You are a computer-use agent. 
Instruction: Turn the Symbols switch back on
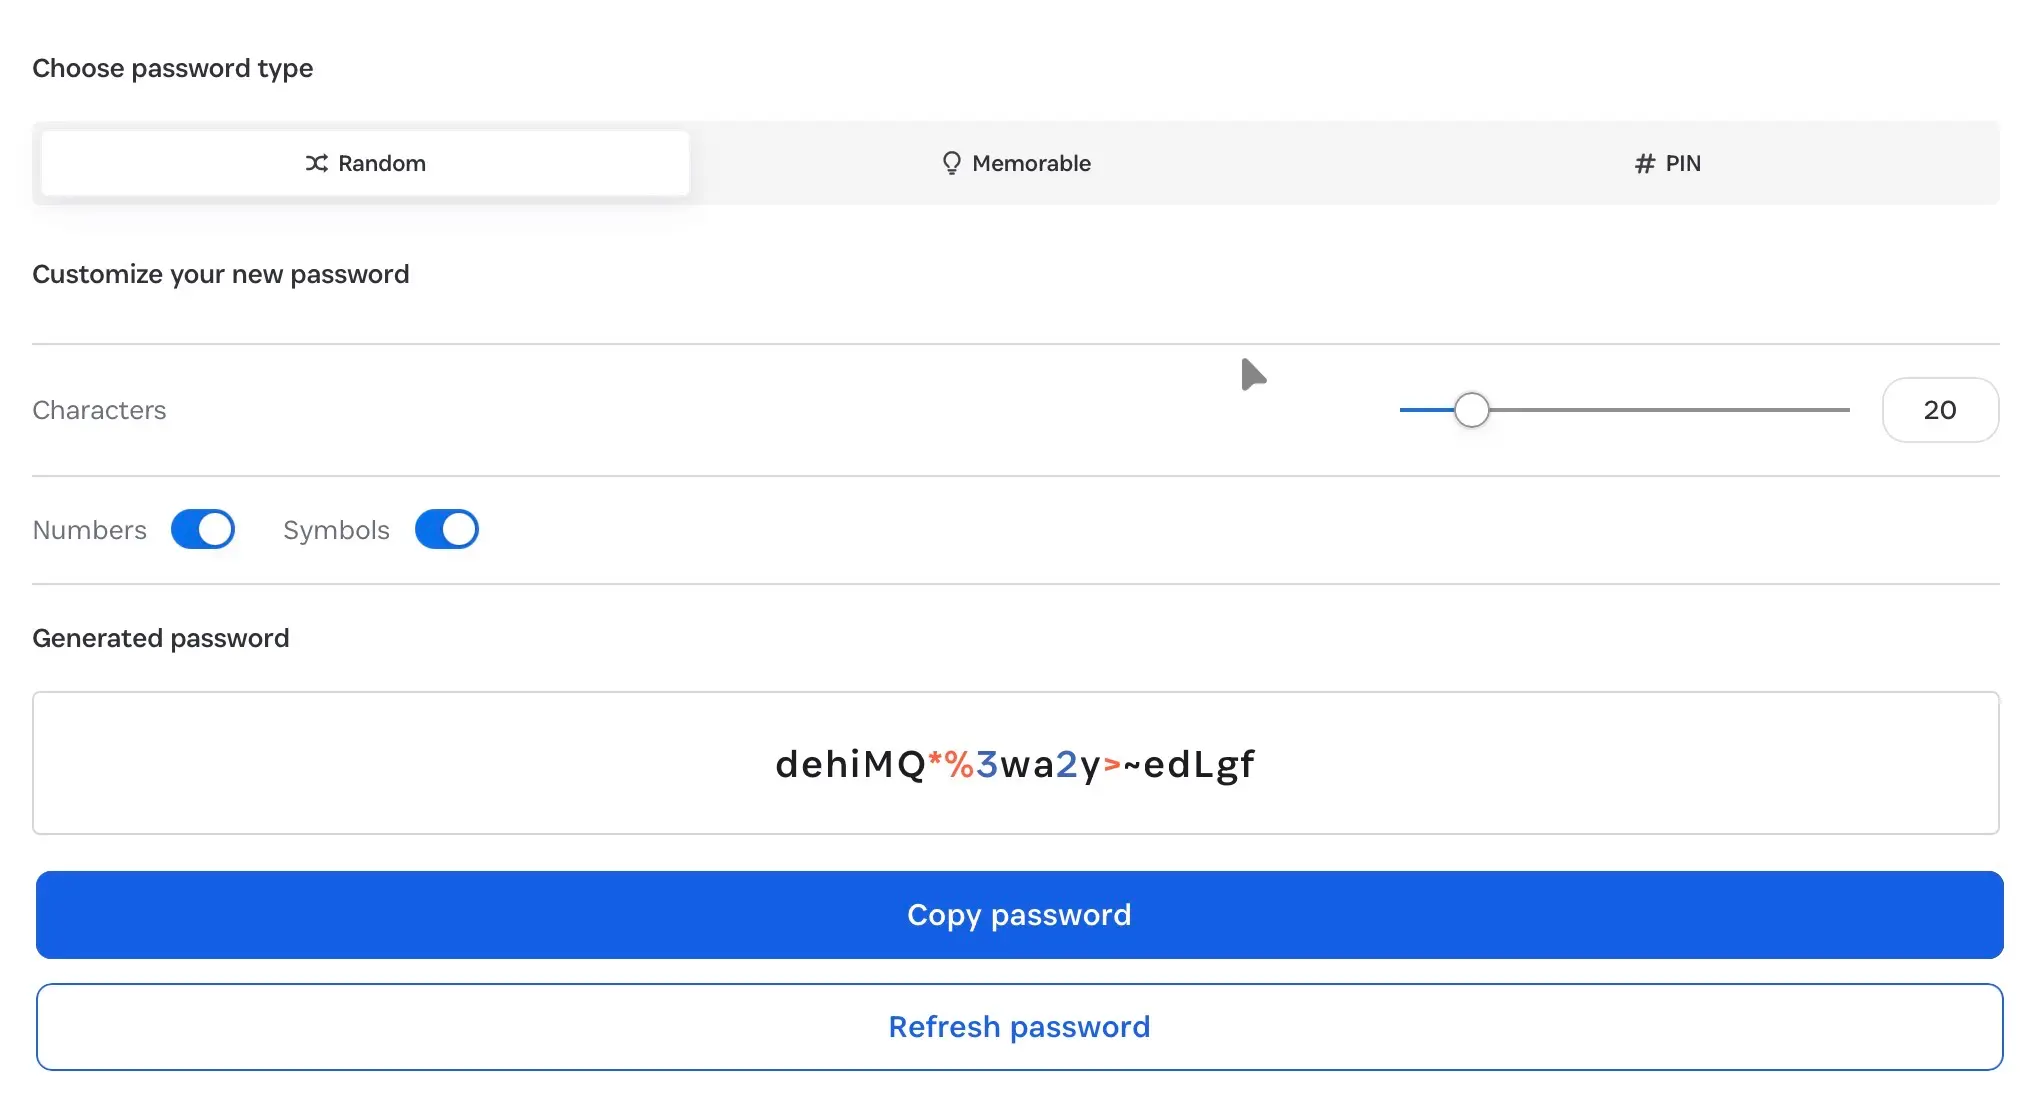click(x=447, y=529)
